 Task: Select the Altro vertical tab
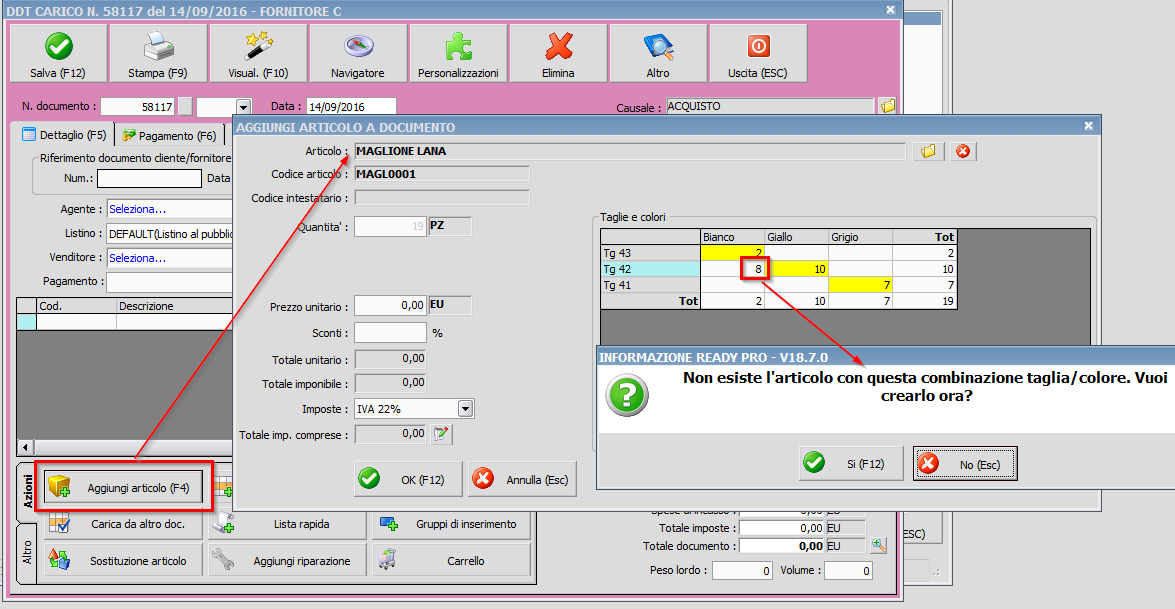tap(27, 553)
